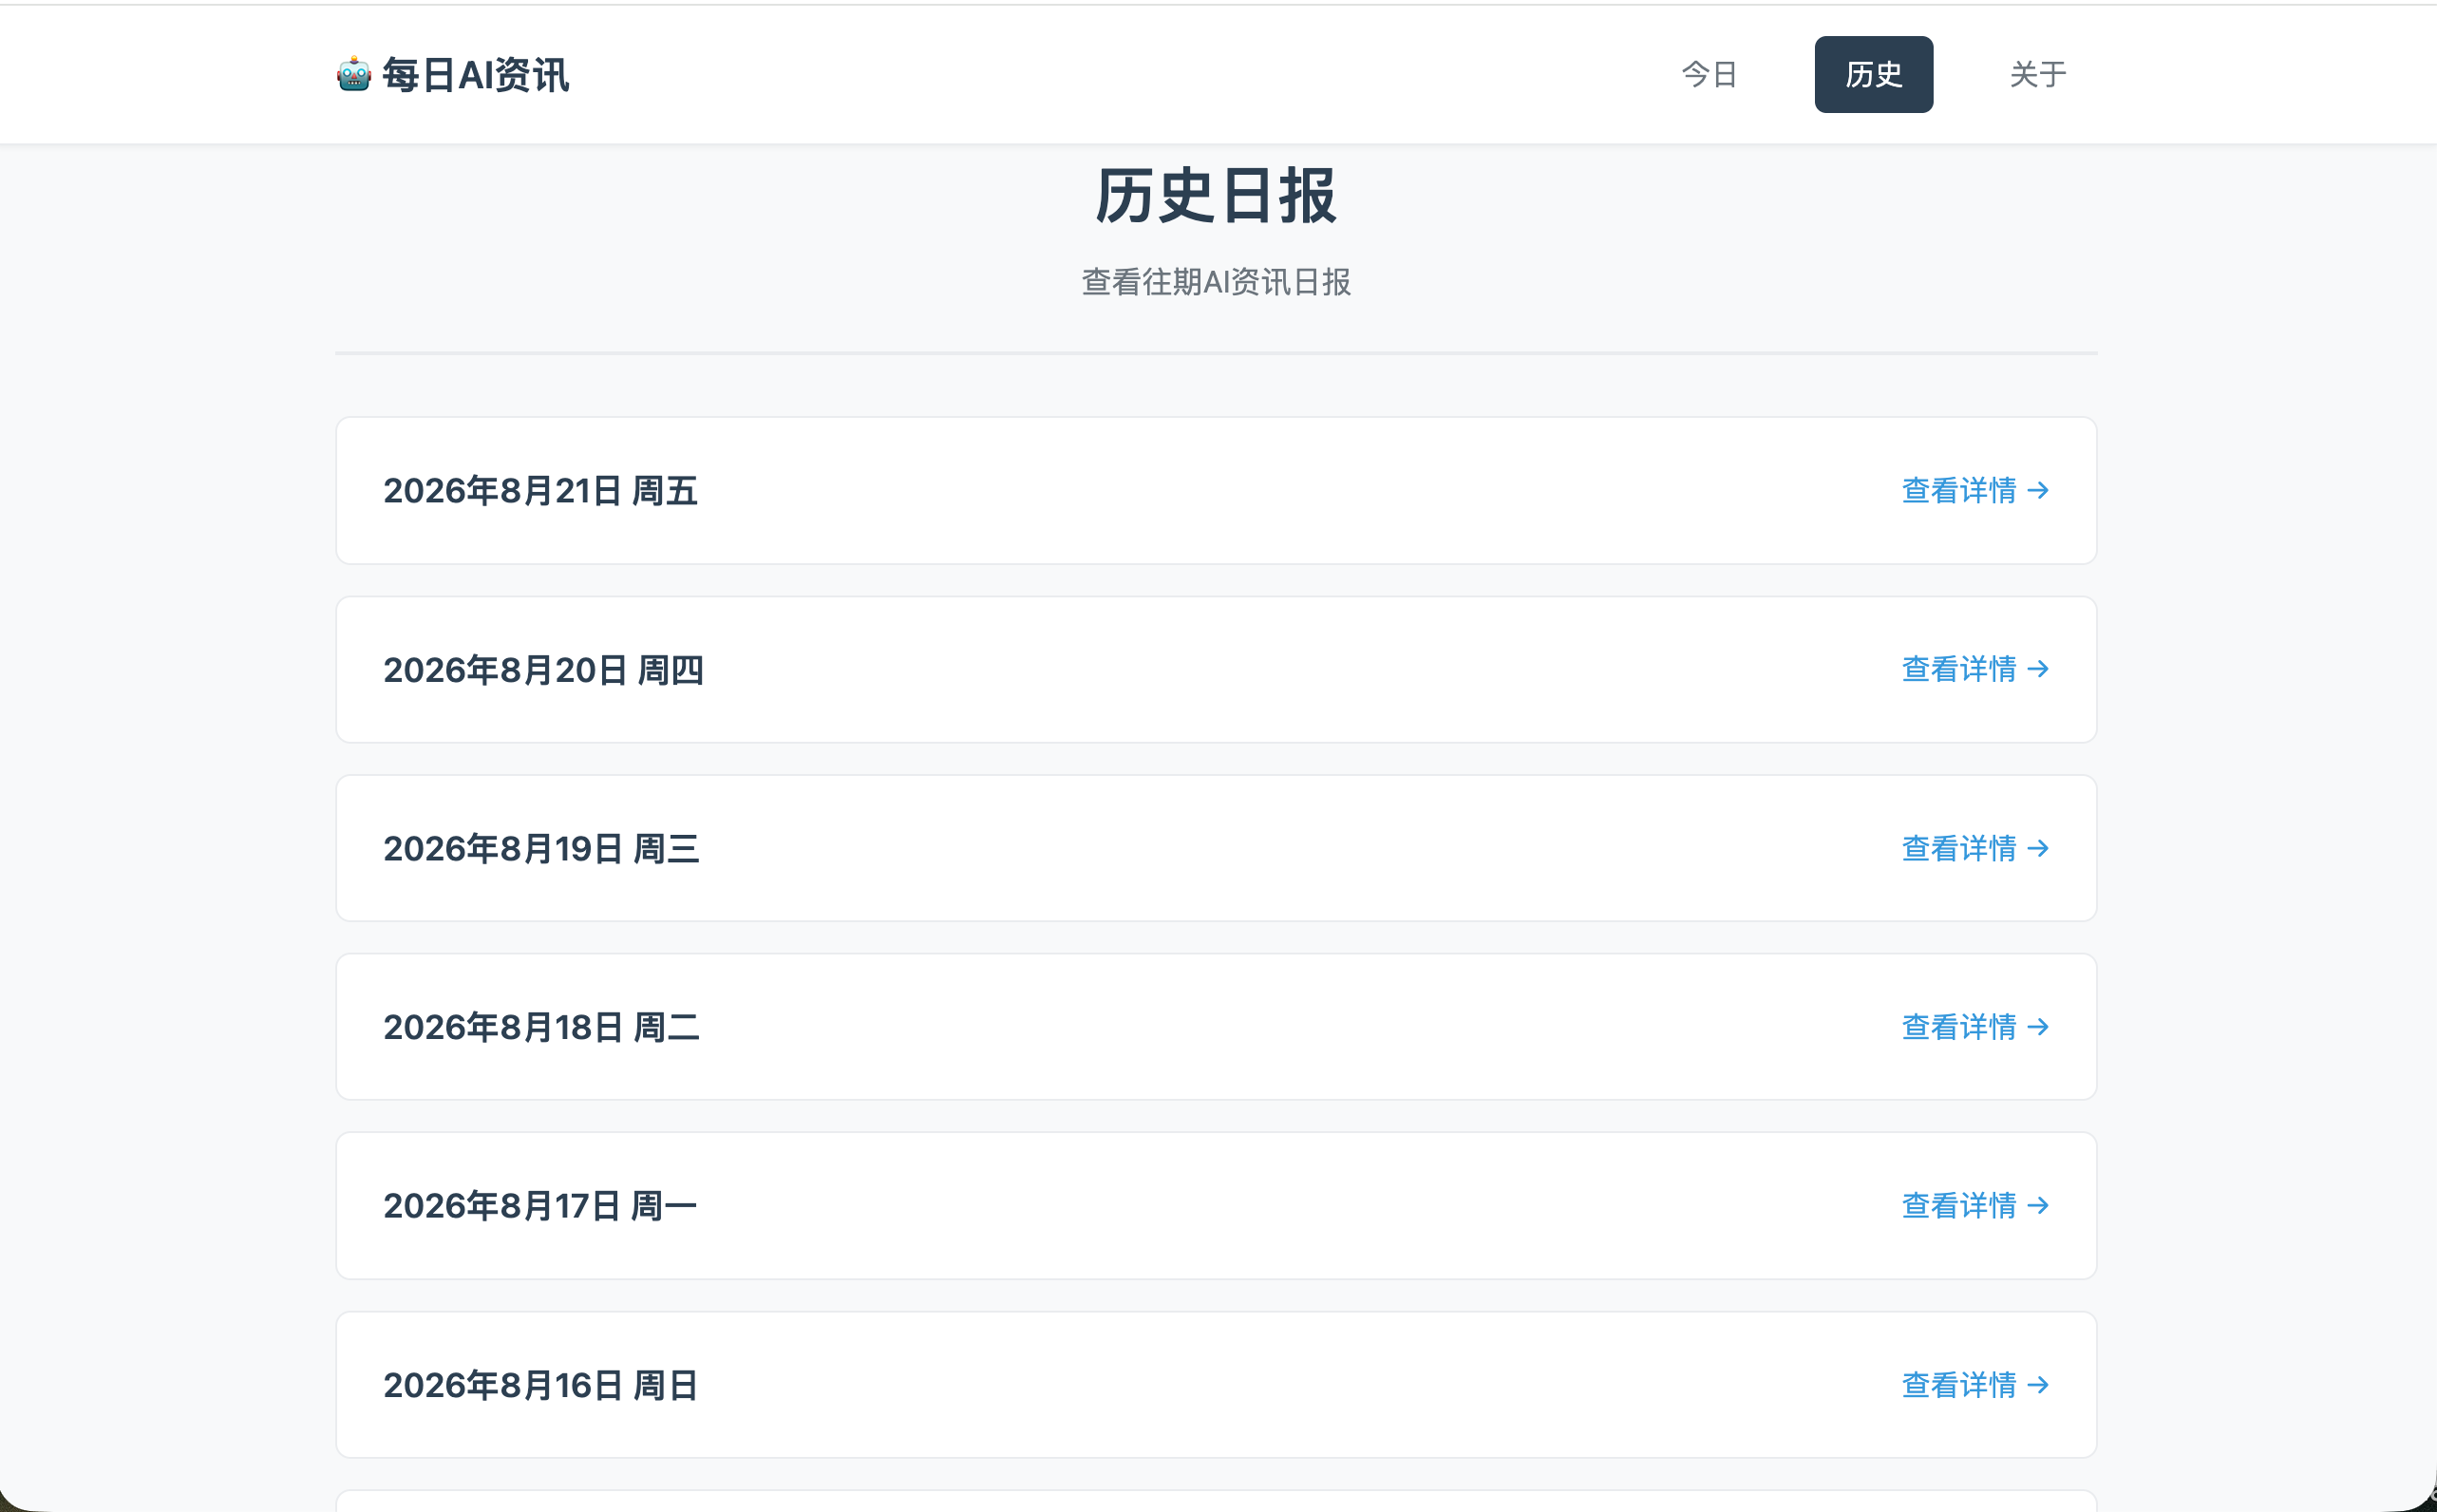Screen dimensions: 2437x1512
Task: Open 查看详情 for 2026年8月18日 周二
Action: [1975, 1027]
